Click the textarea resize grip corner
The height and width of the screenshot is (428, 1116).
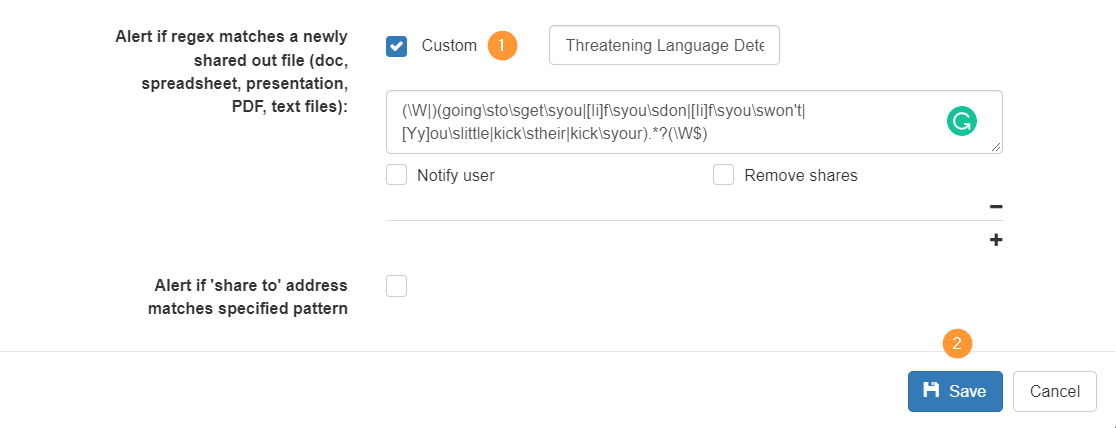pos(996,147)
